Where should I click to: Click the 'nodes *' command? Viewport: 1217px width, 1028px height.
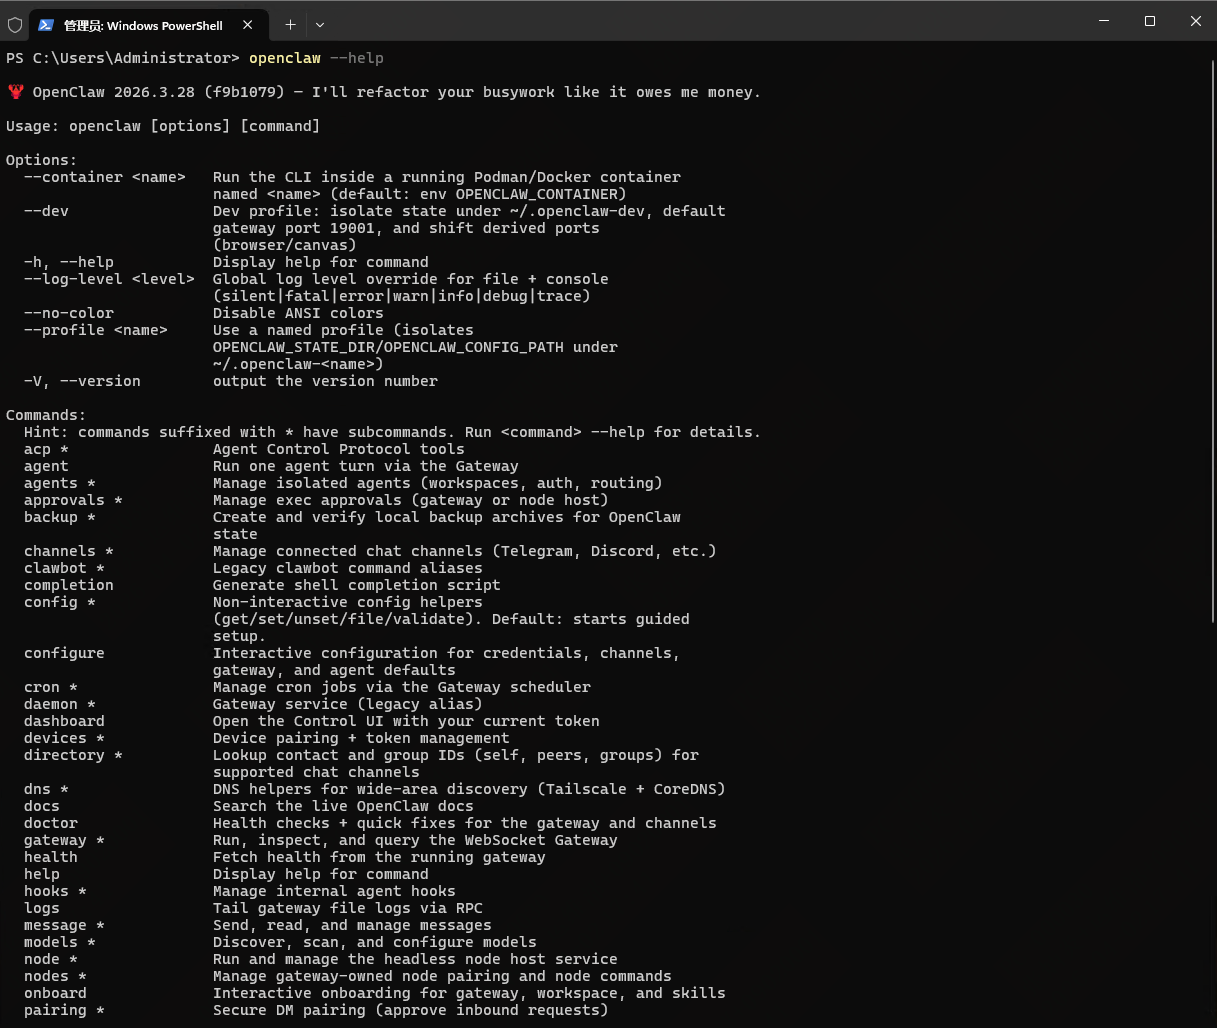55,976
